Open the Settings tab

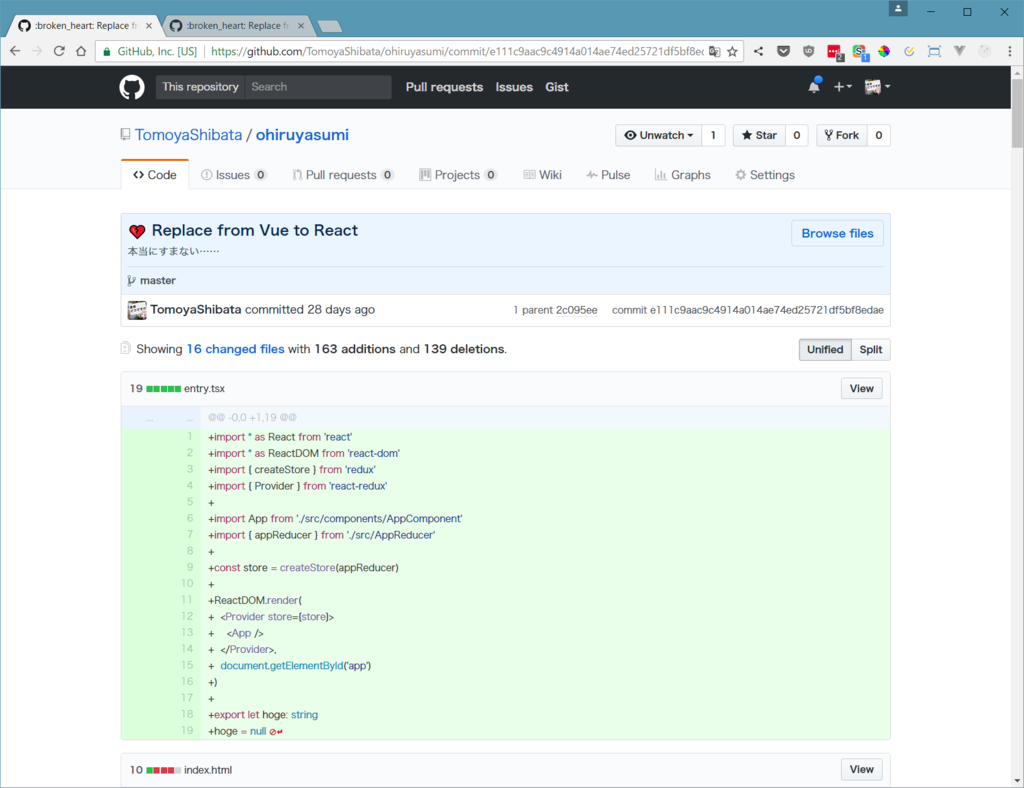coord(765,175)
